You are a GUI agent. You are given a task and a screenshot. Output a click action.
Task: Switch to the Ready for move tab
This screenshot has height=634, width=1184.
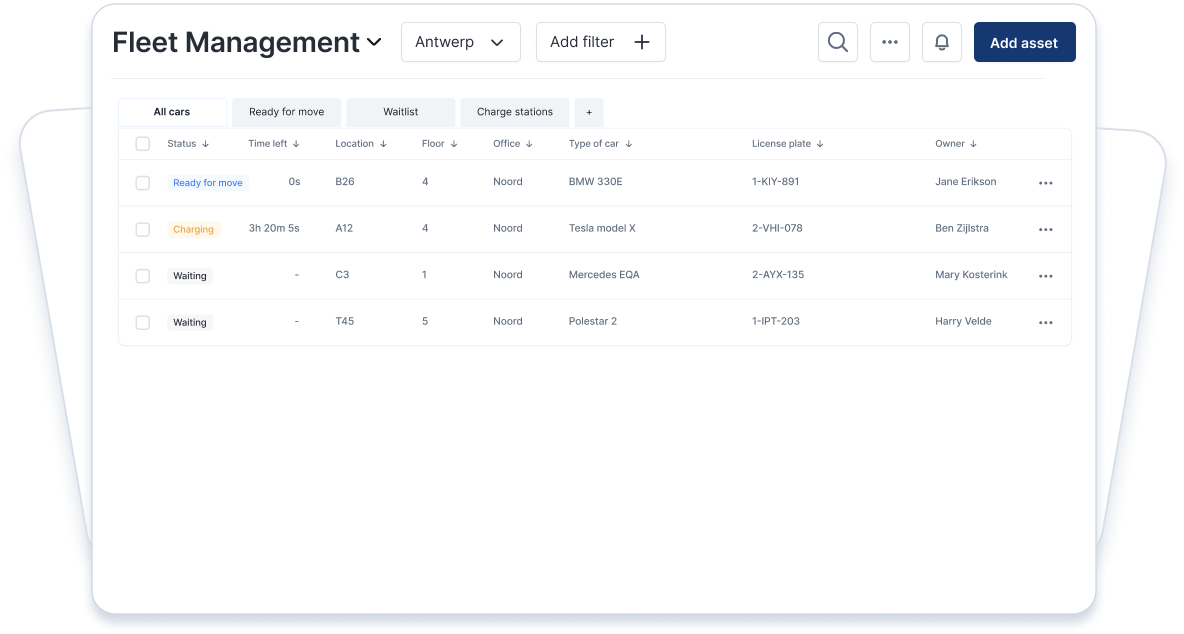pyautogui.click(x=286, y=112)
